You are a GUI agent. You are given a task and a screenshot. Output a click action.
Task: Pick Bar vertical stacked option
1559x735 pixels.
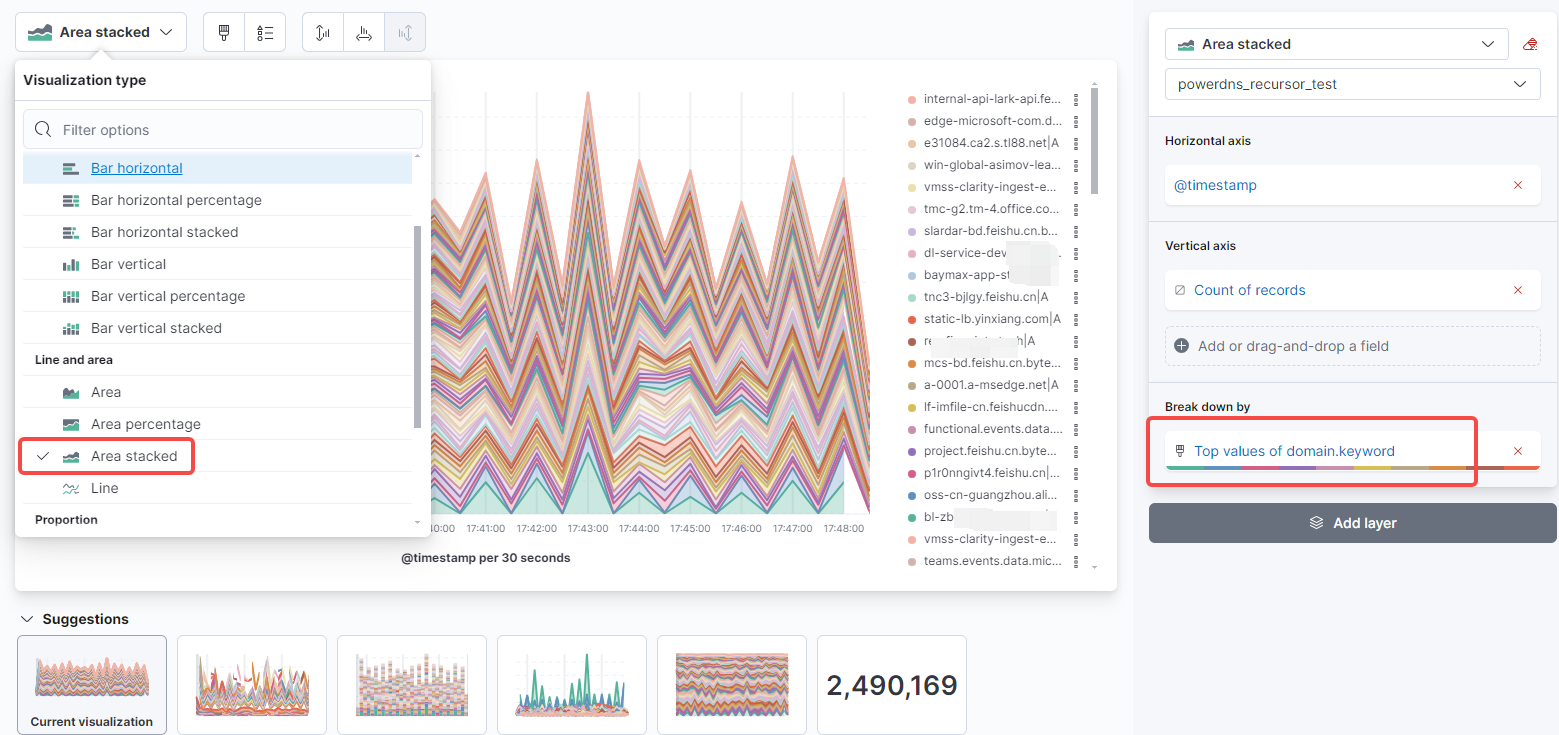pyautogui.click(x=218, y=328)
